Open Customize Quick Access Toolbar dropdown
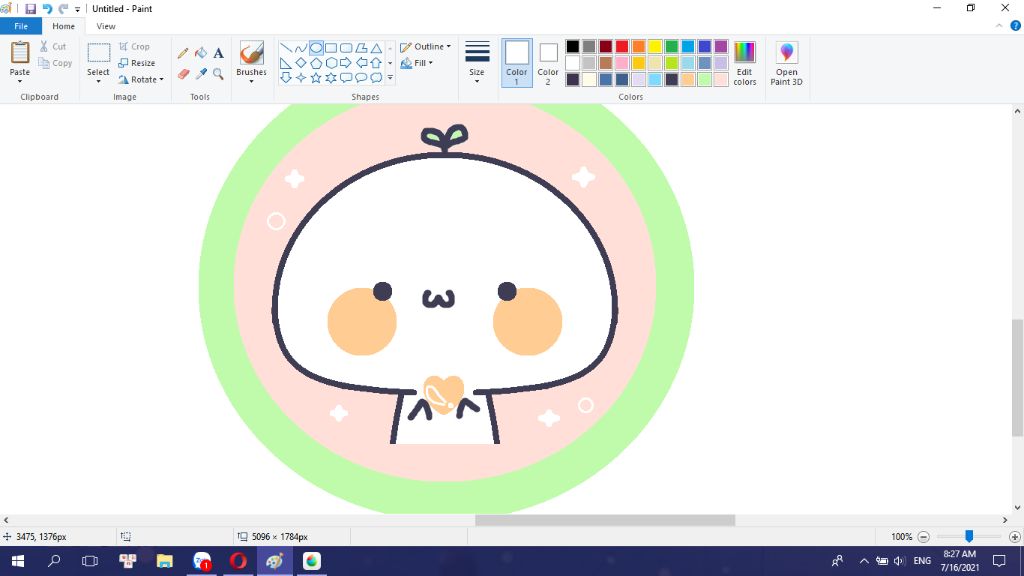The width and height of the screenshot is (1024, 576). click(x=77, y=9)
